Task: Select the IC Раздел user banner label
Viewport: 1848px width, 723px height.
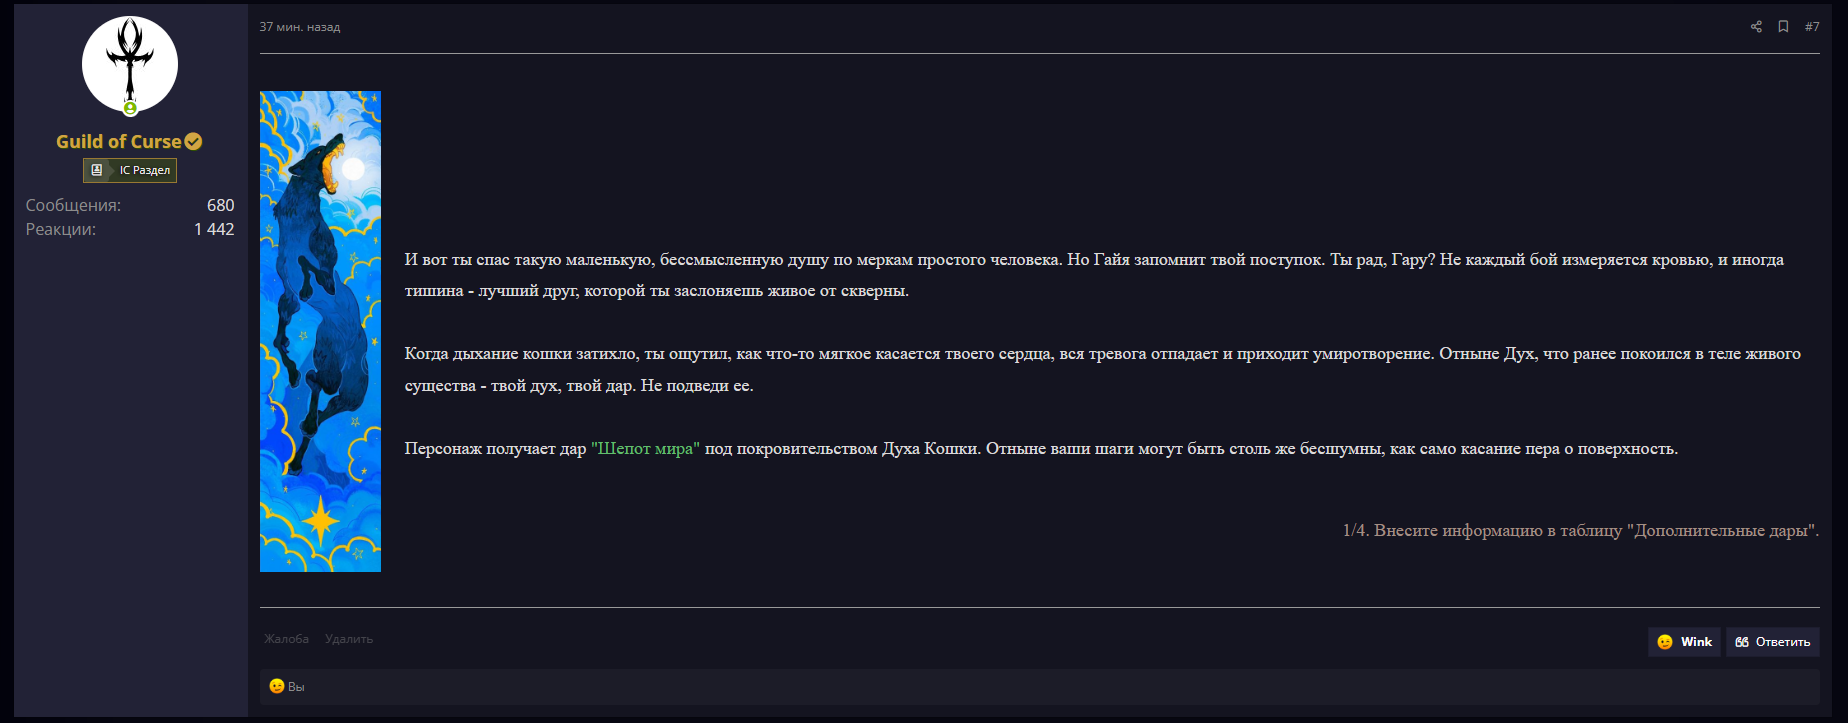Action: tap(145, 171)
